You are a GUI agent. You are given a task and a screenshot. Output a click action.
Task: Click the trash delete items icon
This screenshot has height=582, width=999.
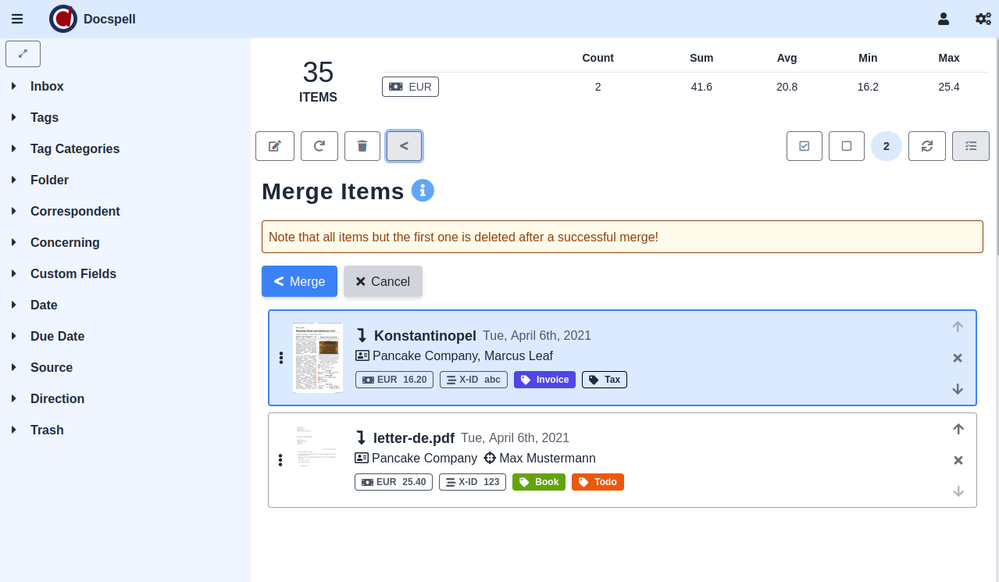(x=362, y=146)
